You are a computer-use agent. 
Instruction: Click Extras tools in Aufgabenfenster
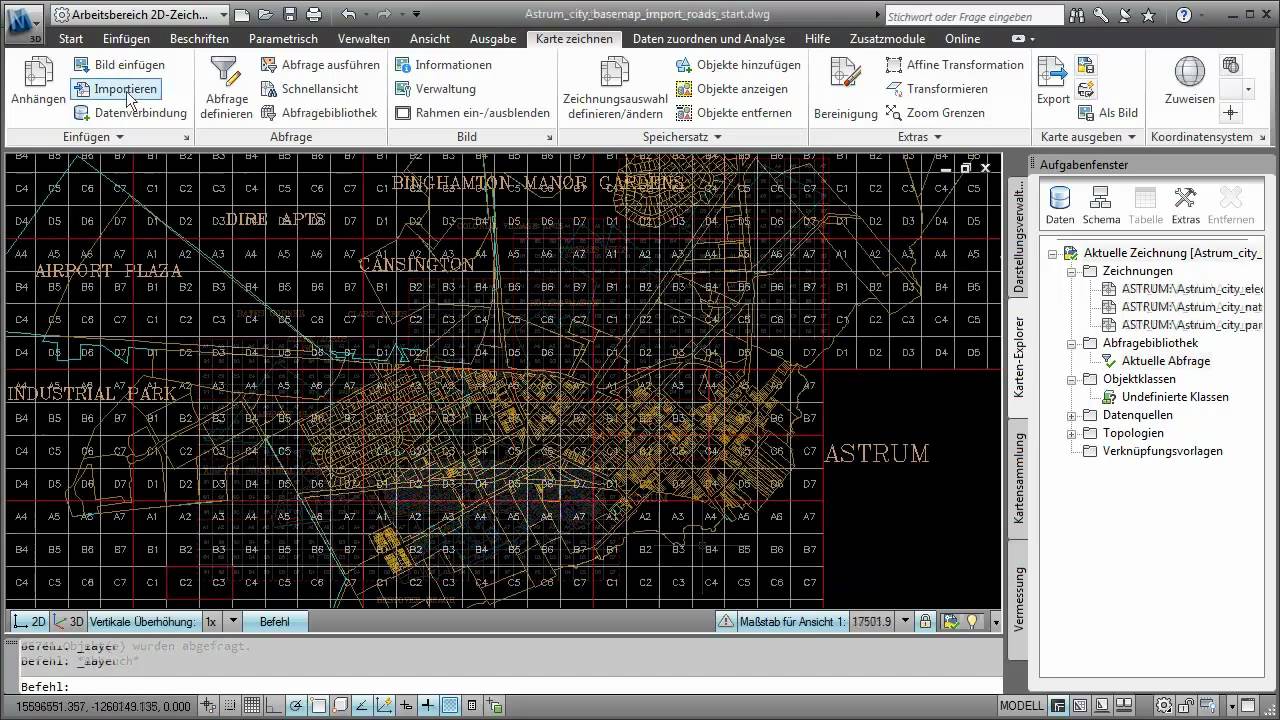tap(1186, 203)
